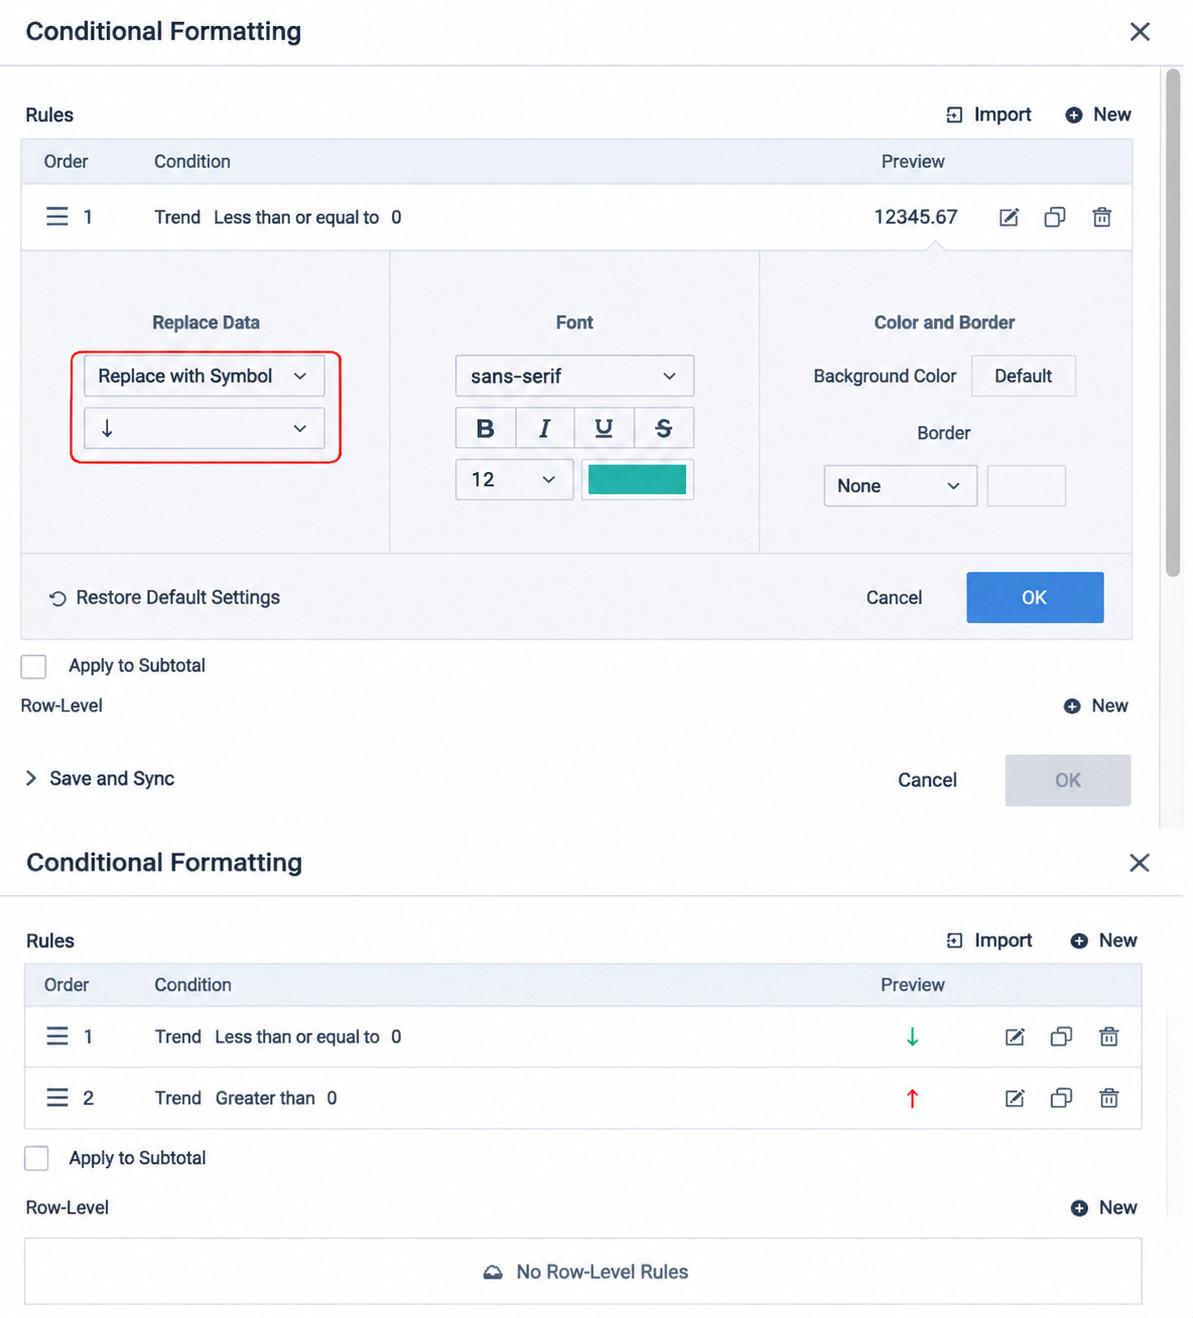This screenshot has height=1318, width=1193.
Task: Open the teal font color picker
Action: coord(637,480)
